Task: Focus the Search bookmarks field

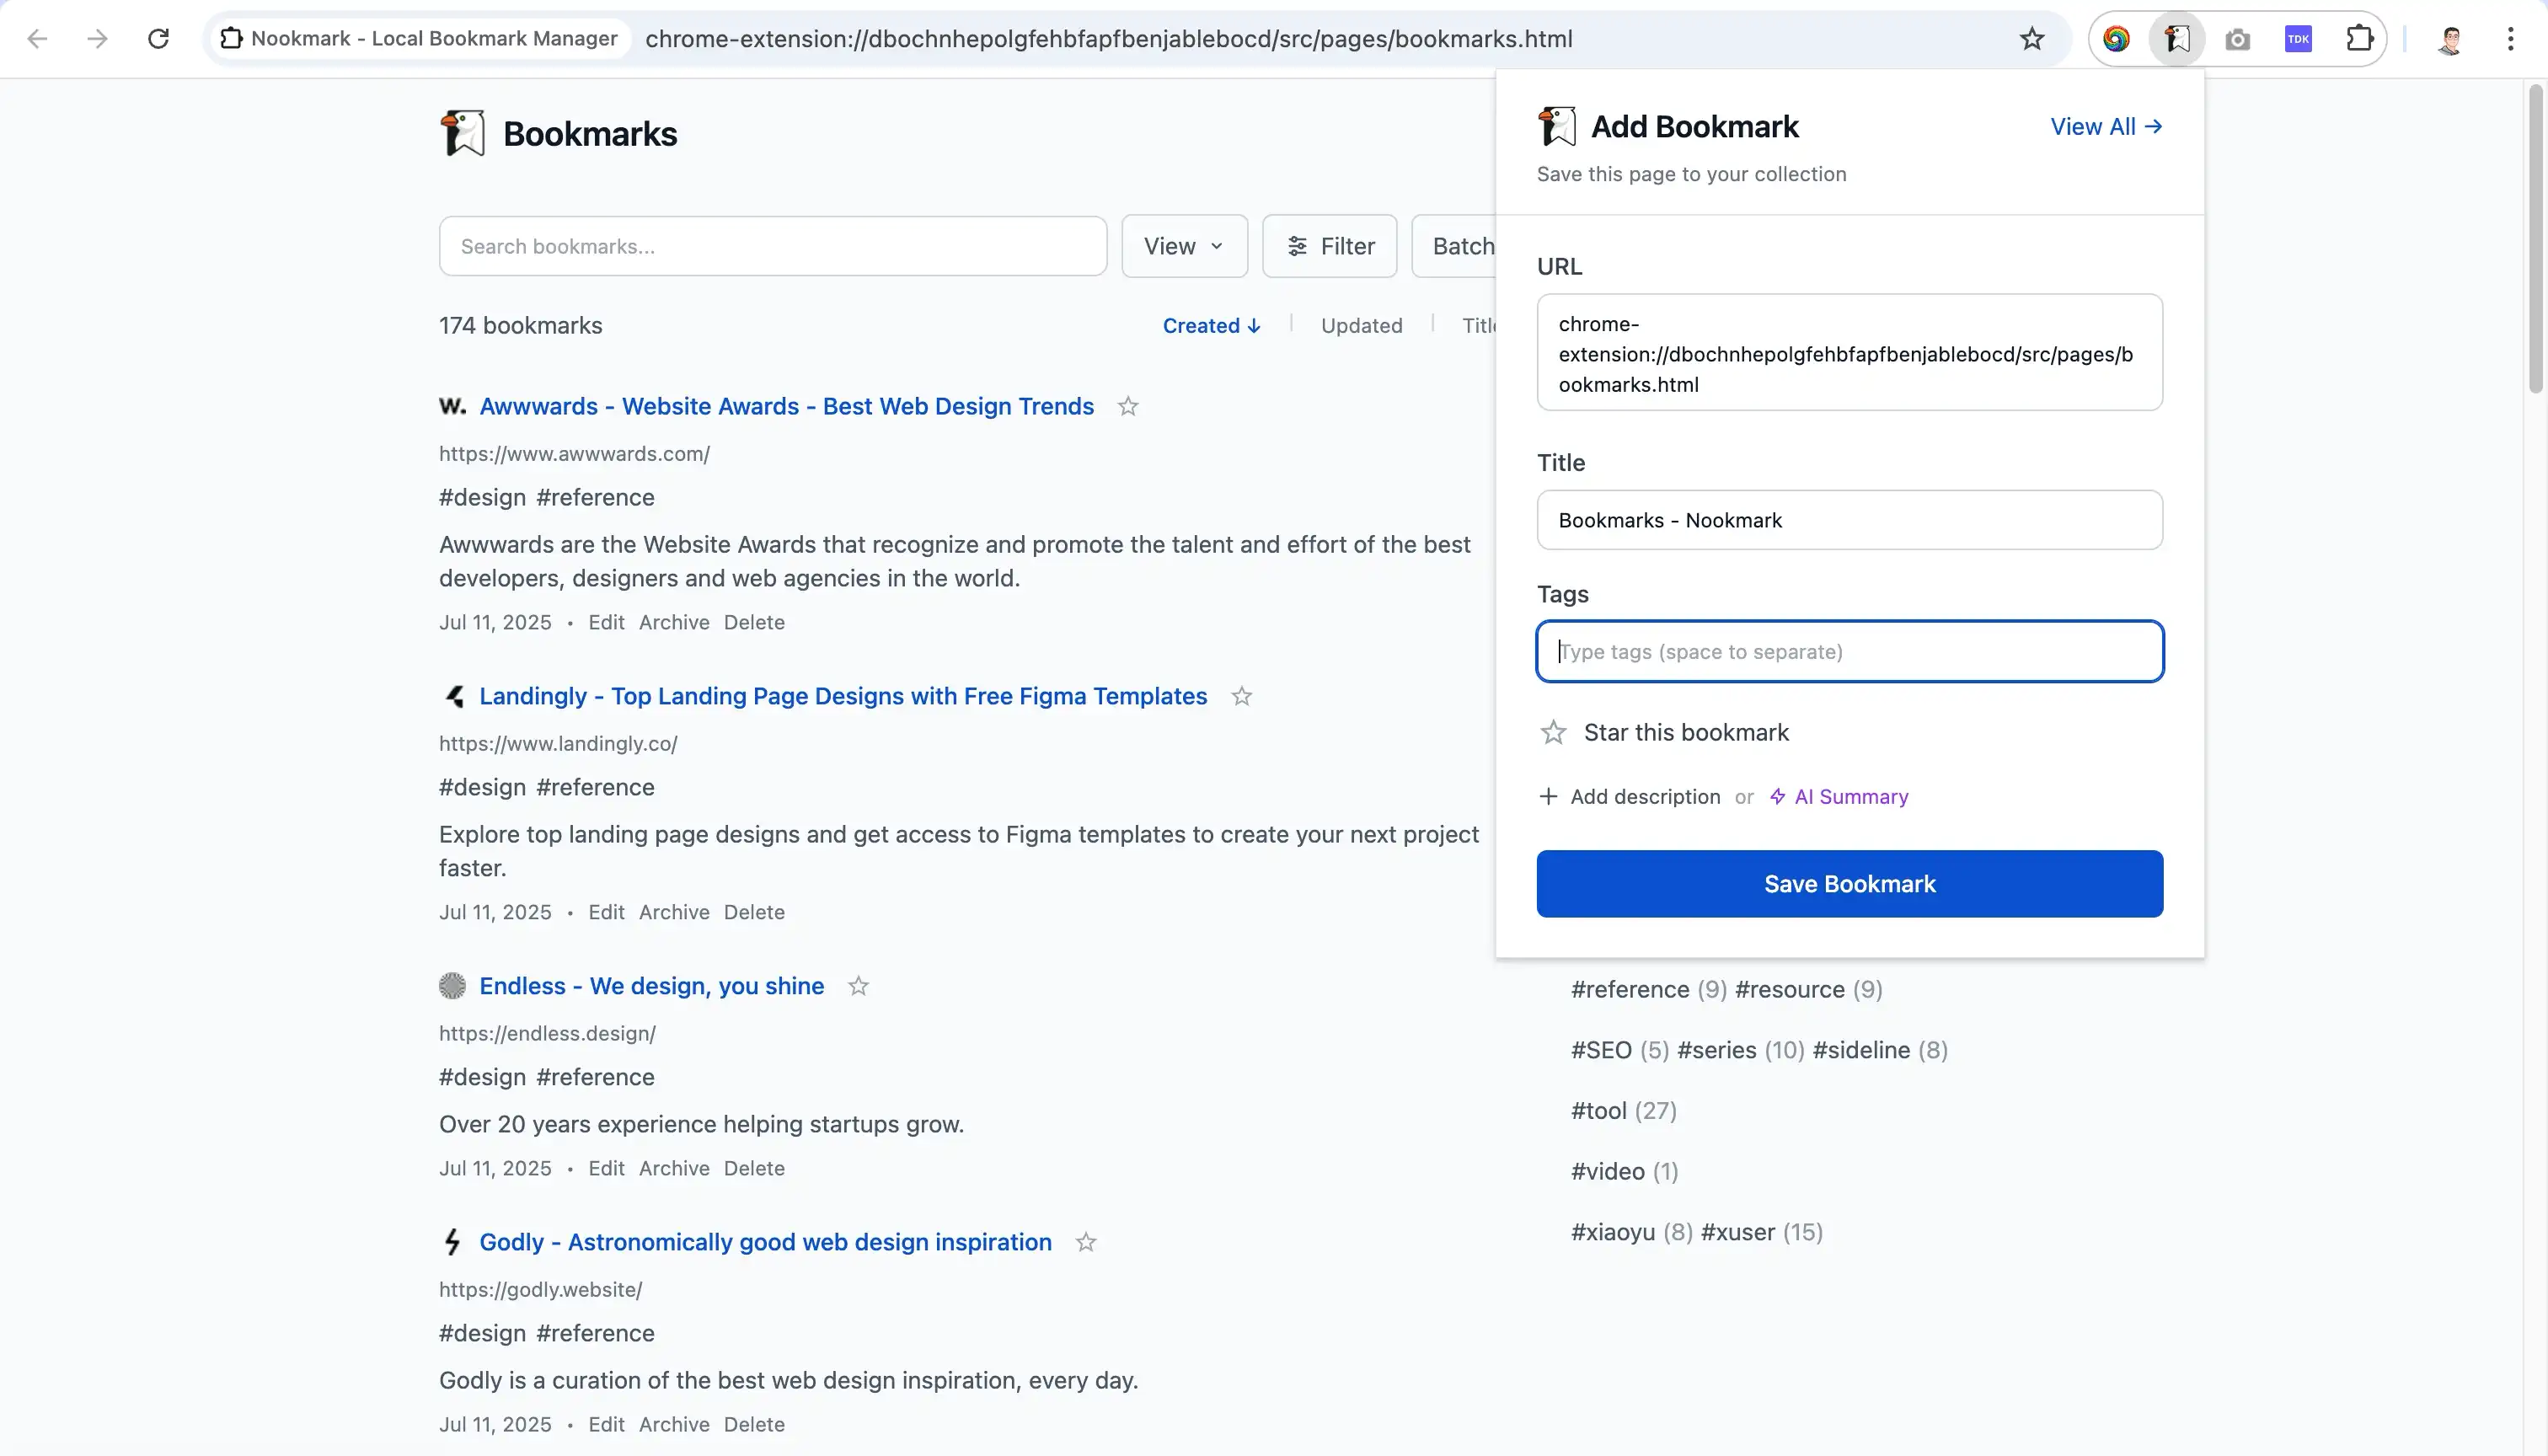Action: tap(772, 246)
